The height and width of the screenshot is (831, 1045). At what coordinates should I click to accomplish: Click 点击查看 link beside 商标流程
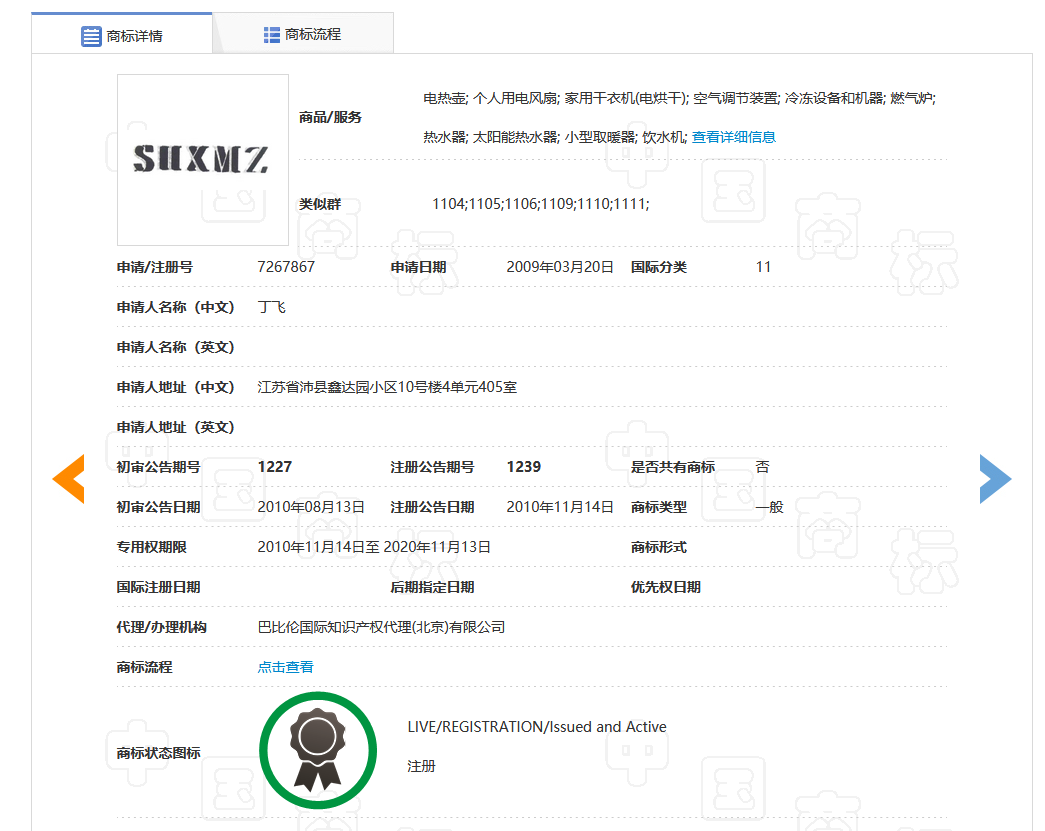point(285,667)
